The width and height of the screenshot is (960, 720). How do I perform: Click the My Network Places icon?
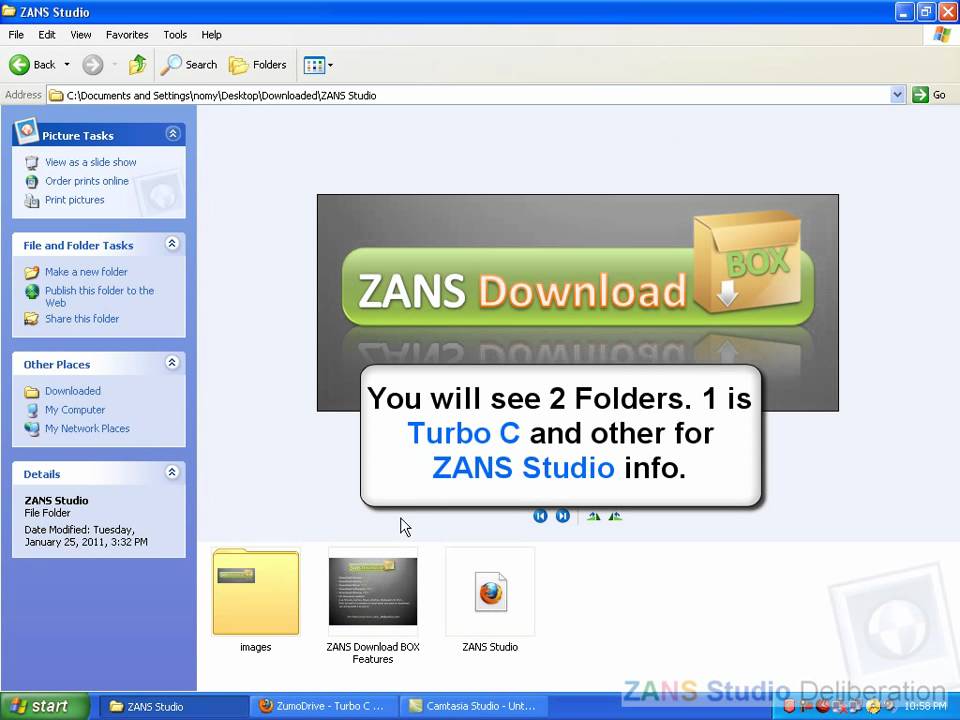(x=32, y=429)
